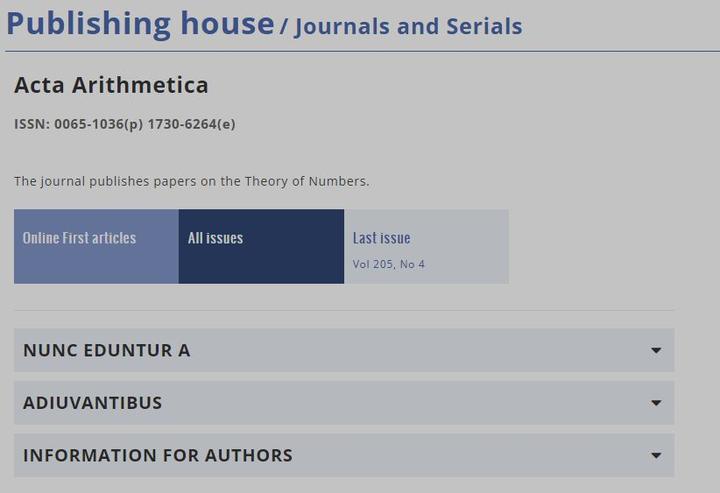This screenshot has height=493, width=720.
Task: Expand the INFORMATION FOR AUTHORS heading
Action: [x=158, y=456]
